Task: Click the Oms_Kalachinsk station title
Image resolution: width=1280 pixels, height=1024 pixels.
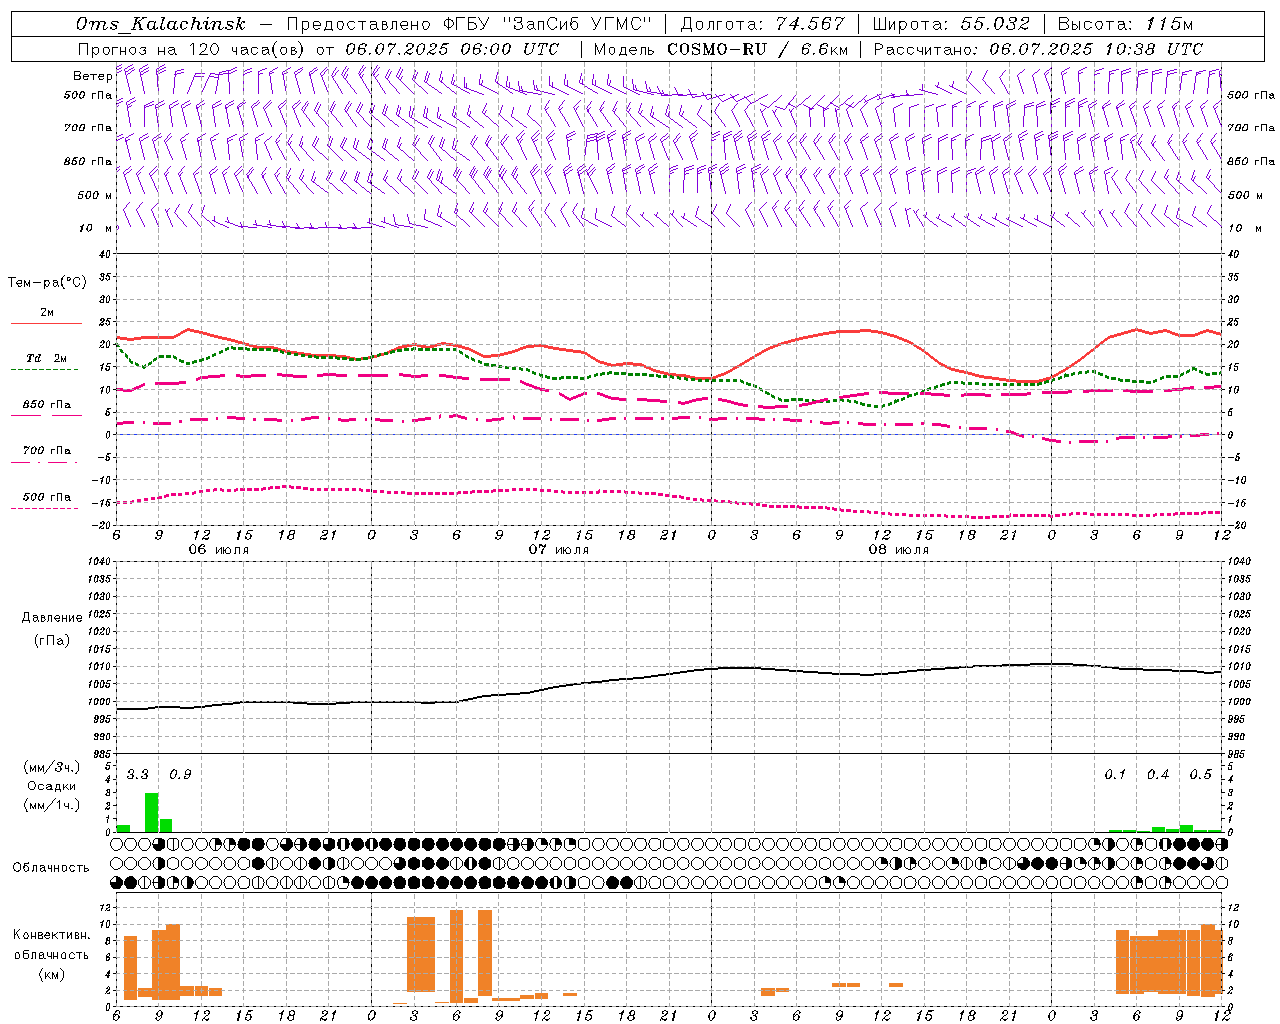Action: 160,24
